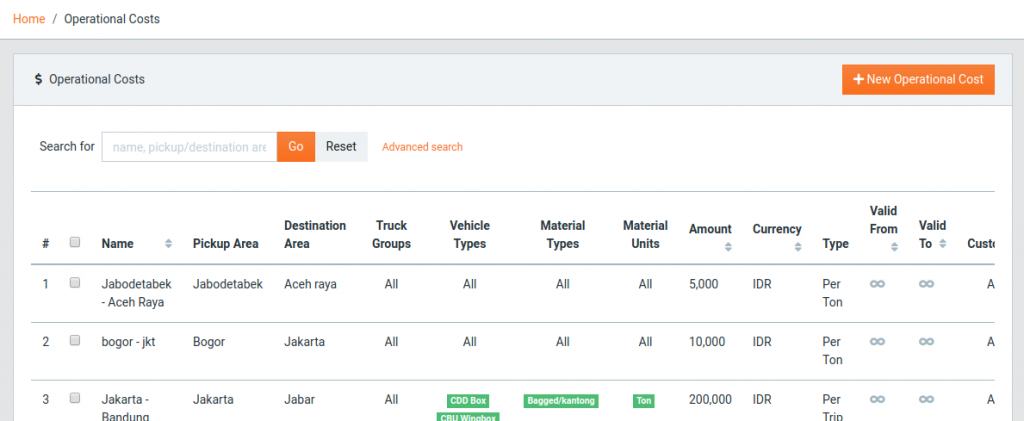Toggle the select-all header checkbox
The width and height of the screenshot is (1024, 421).
point(75,242)
